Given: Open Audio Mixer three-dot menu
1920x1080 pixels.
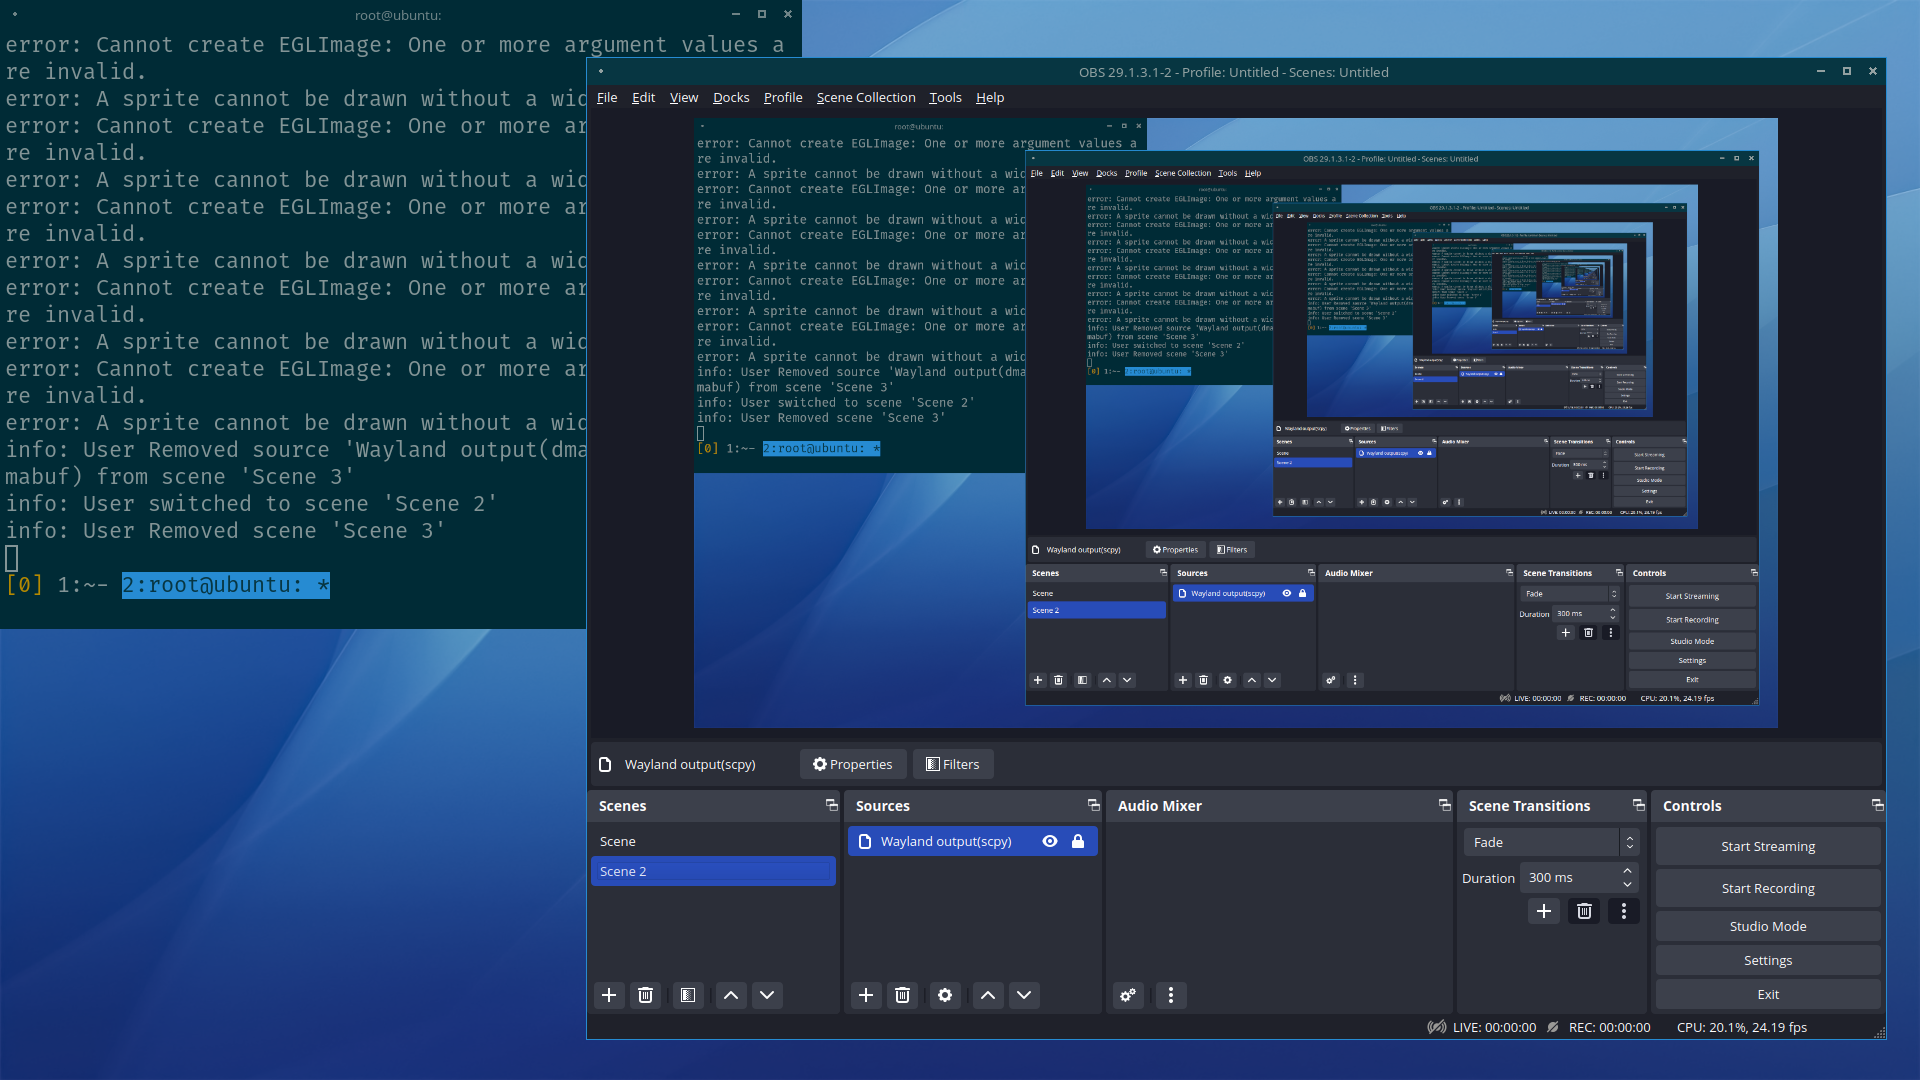Looking at the screenshot, I should (1171, 995).
